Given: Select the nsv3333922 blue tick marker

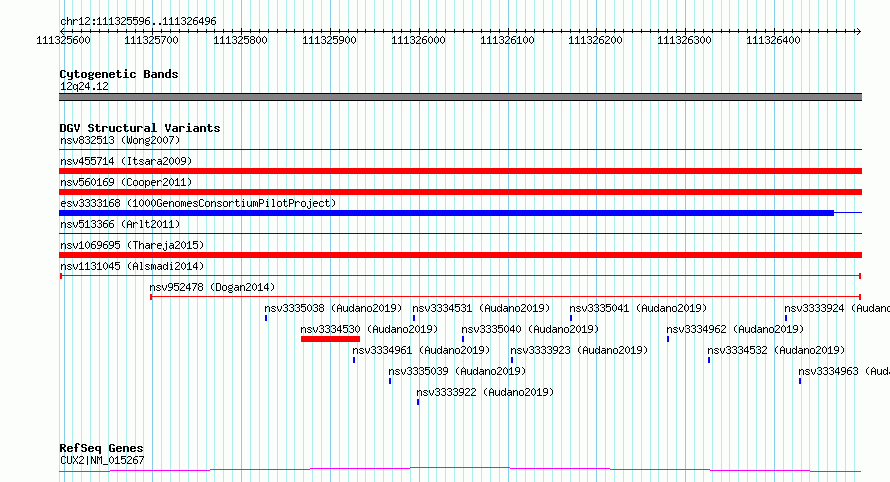Looking at the screenshot, I should click(418, 402).
